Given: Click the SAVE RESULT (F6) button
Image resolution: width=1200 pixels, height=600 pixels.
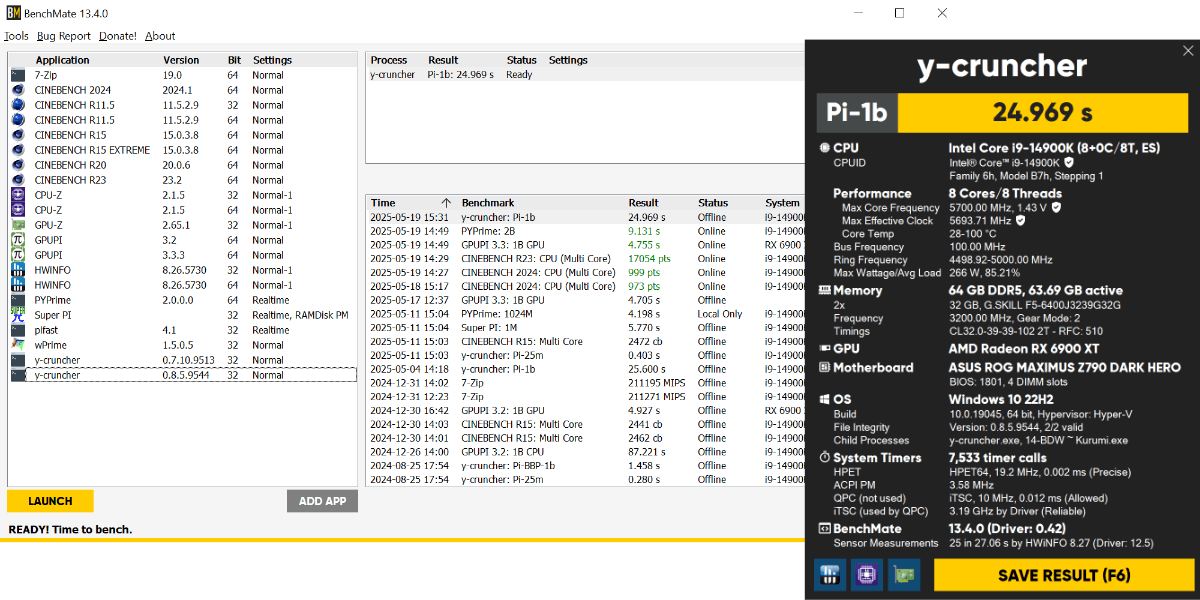Looking at the screenshot, I should 1063,575.
